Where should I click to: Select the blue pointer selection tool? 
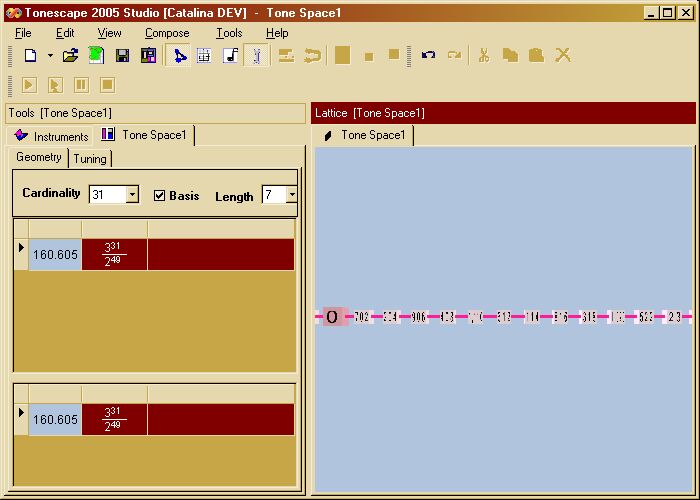[179, 56]
